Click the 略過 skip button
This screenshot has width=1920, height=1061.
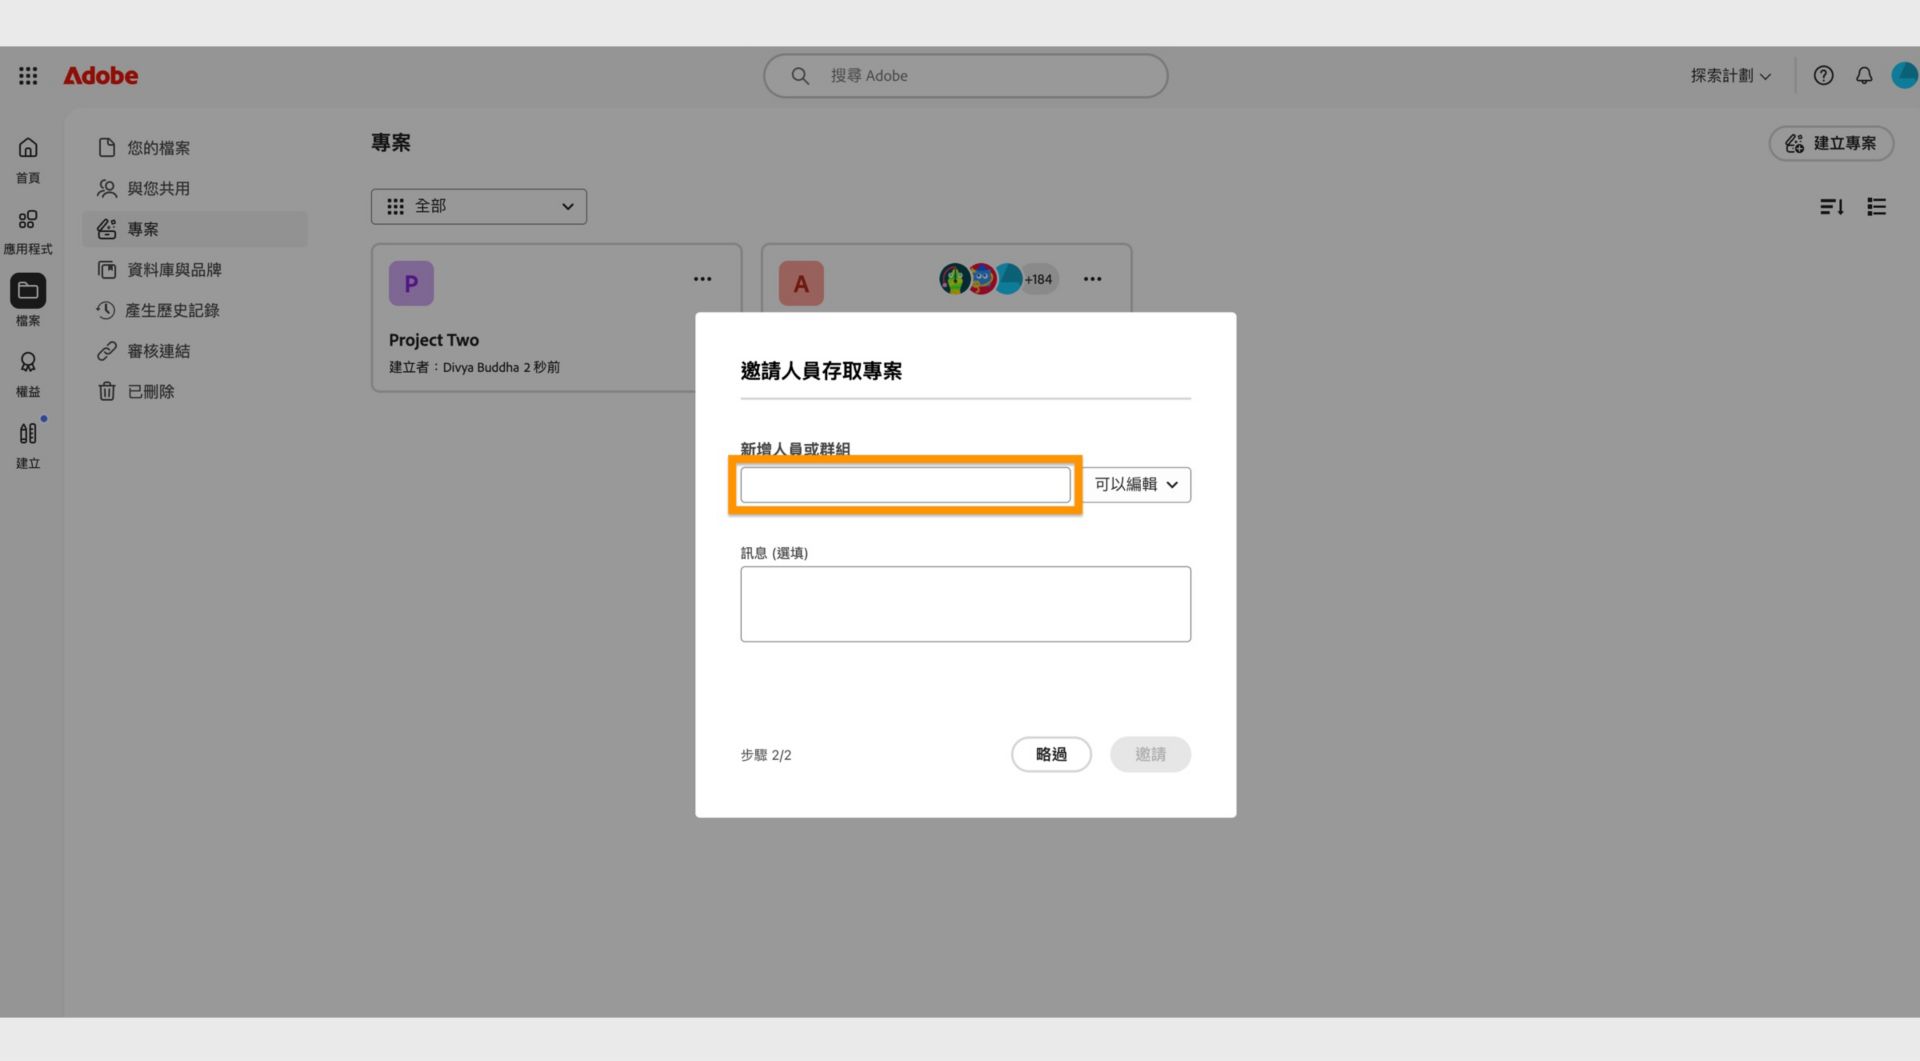click(x=1051, y=754)
